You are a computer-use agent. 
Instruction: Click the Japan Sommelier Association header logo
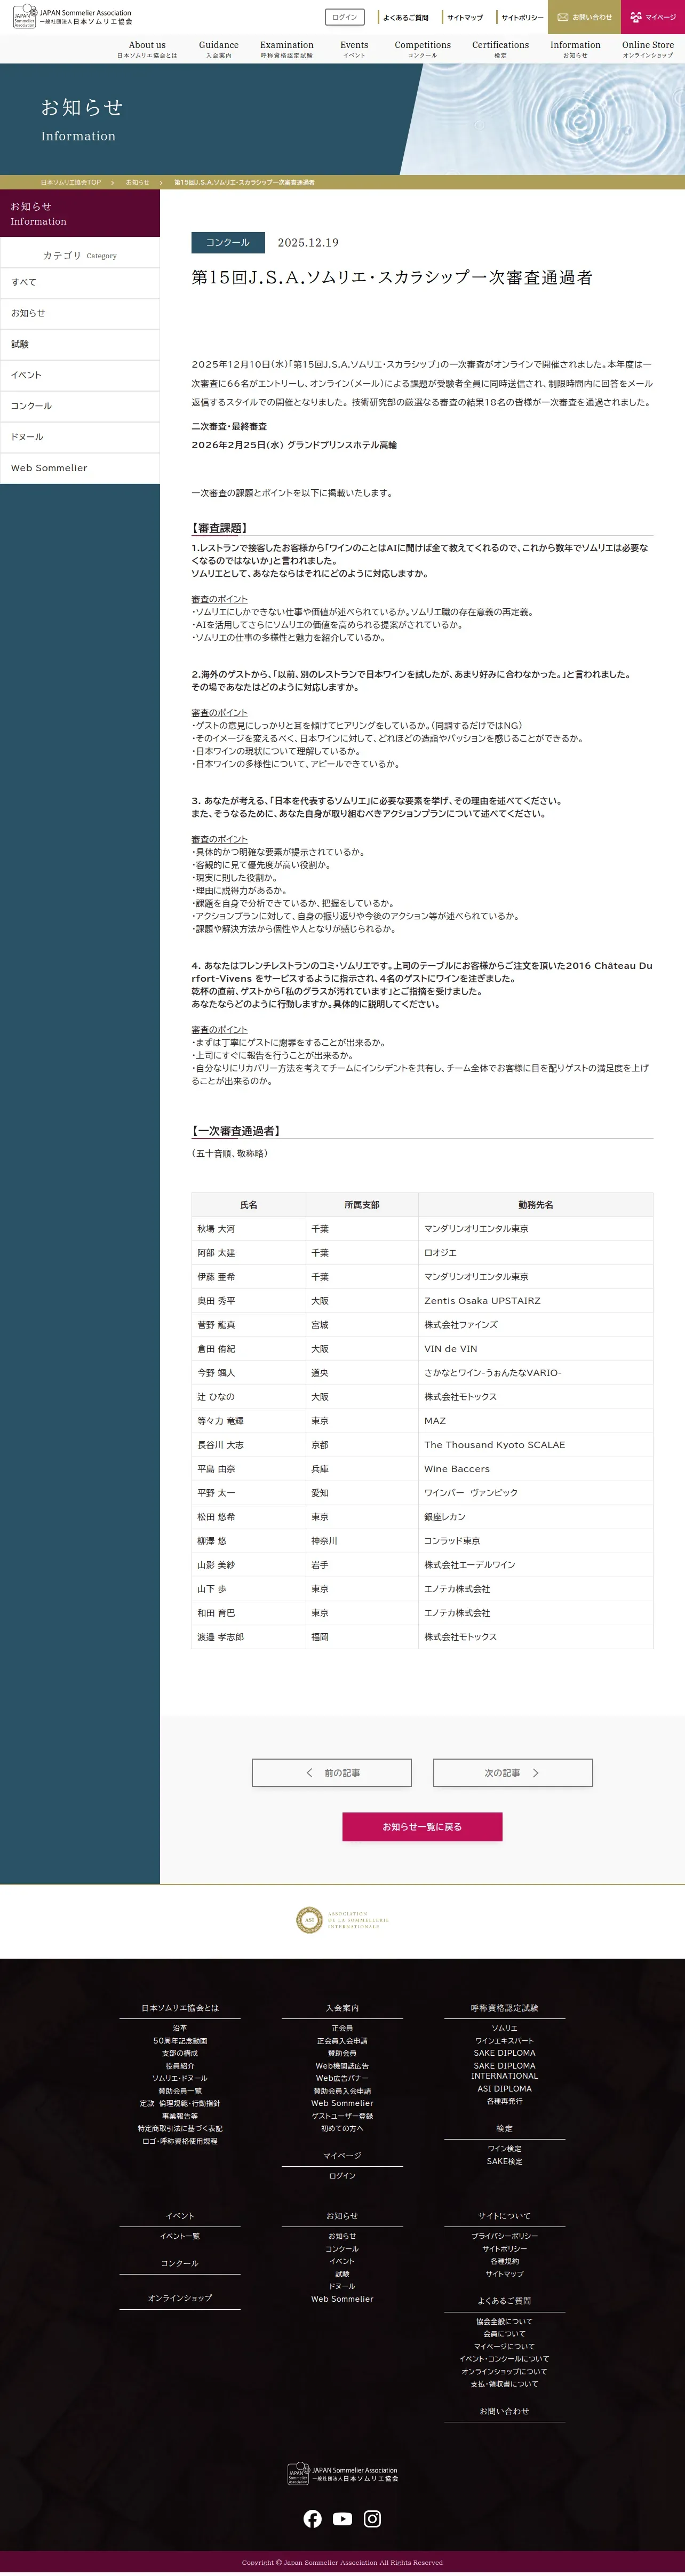[72, 17]
